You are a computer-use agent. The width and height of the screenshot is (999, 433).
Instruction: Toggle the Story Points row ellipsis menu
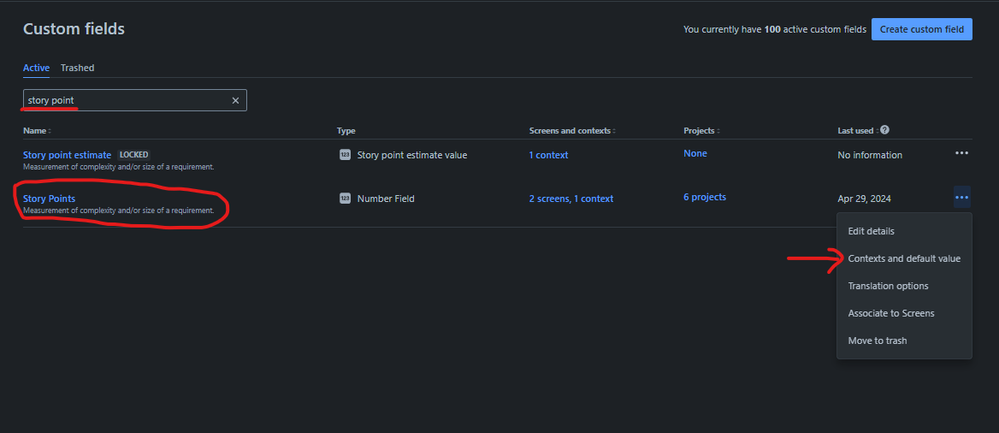961,197
